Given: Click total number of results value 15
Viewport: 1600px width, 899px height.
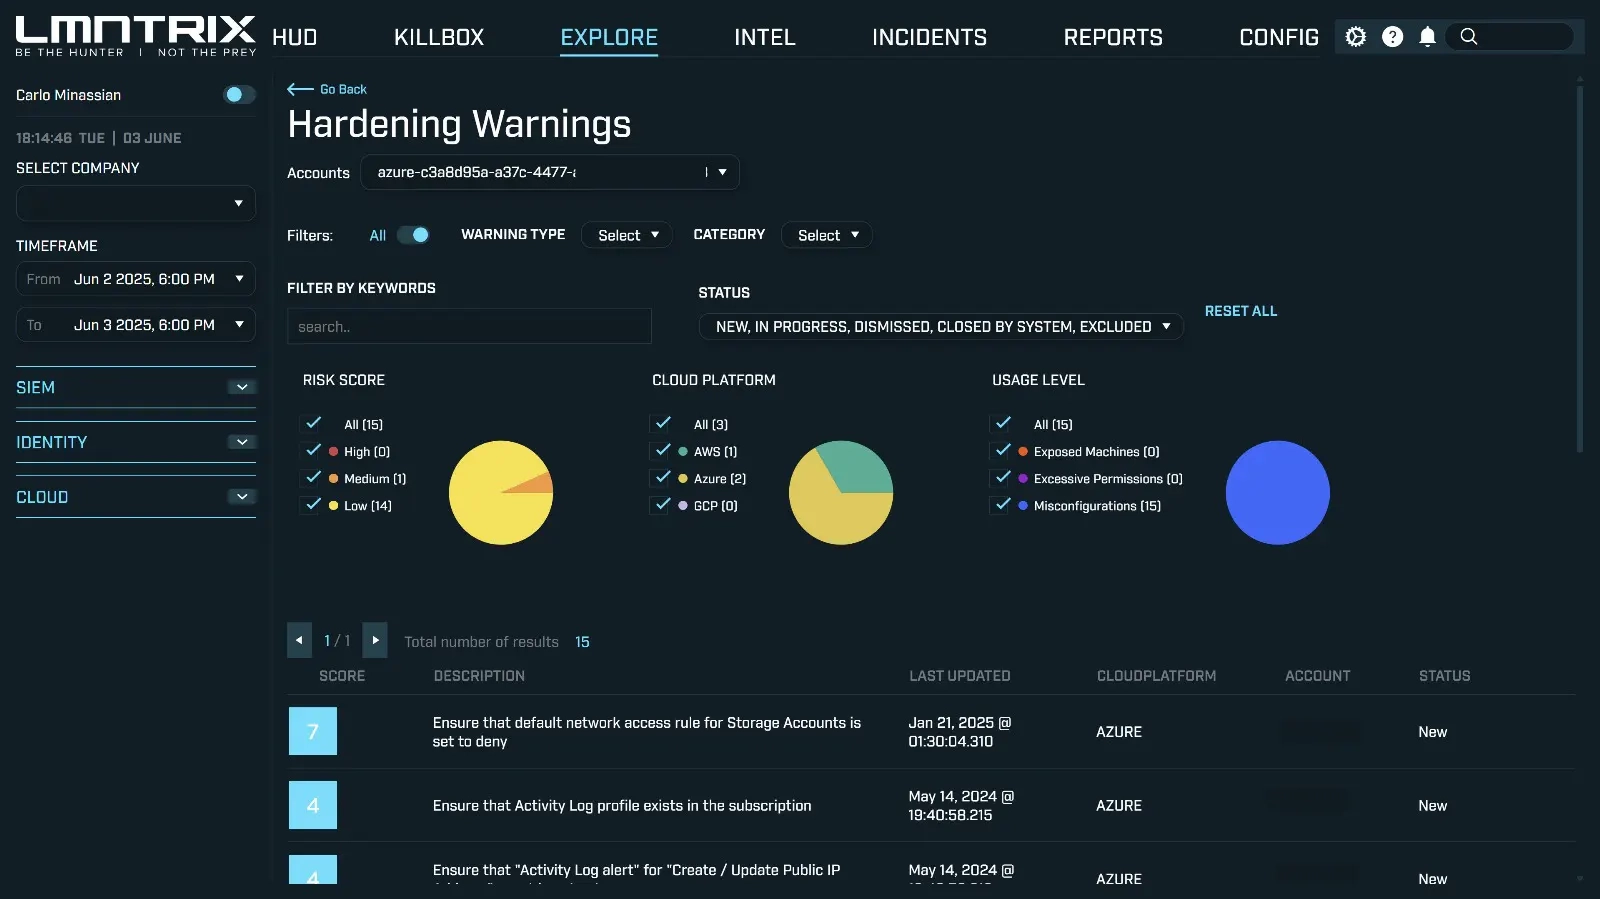Looking at the screenshot, I should coord(582,642).
